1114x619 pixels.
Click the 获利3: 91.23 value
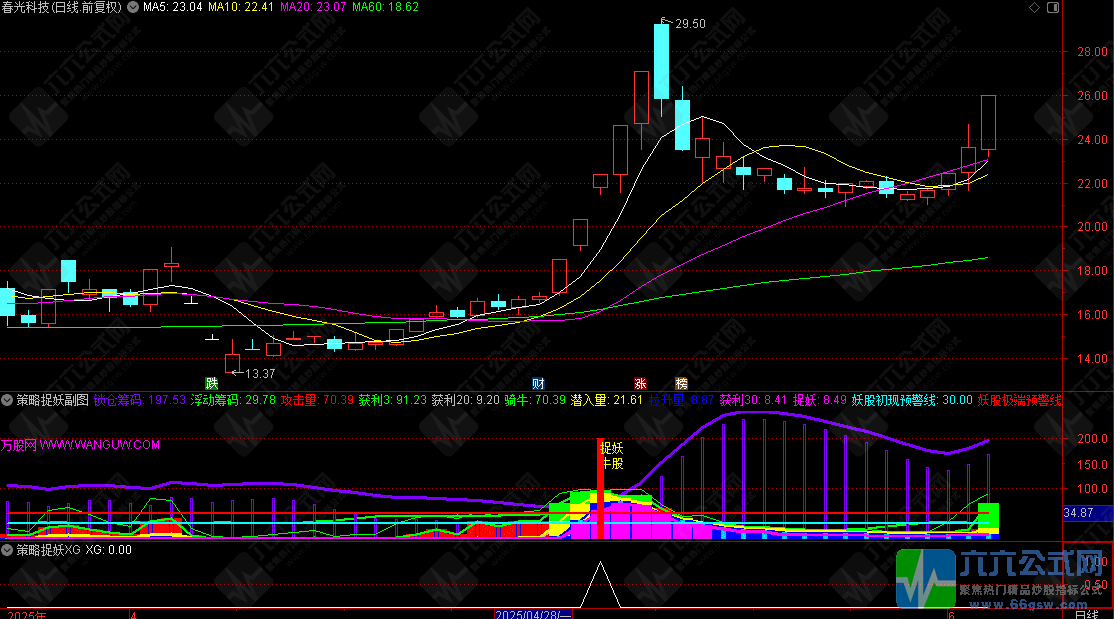[393, 400]
